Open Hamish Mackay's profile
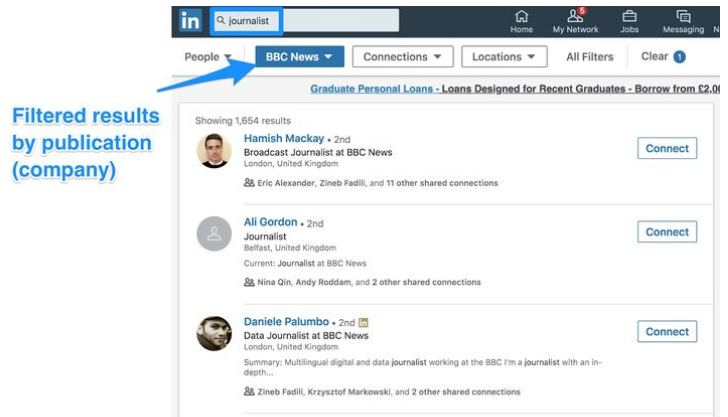The width and height of the screenshot is (728, 417). pyautogui.click(x=284, y=138)
